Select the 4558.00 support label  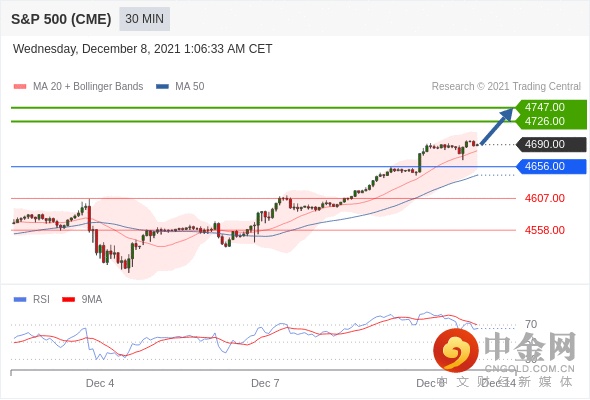[544, 230]
